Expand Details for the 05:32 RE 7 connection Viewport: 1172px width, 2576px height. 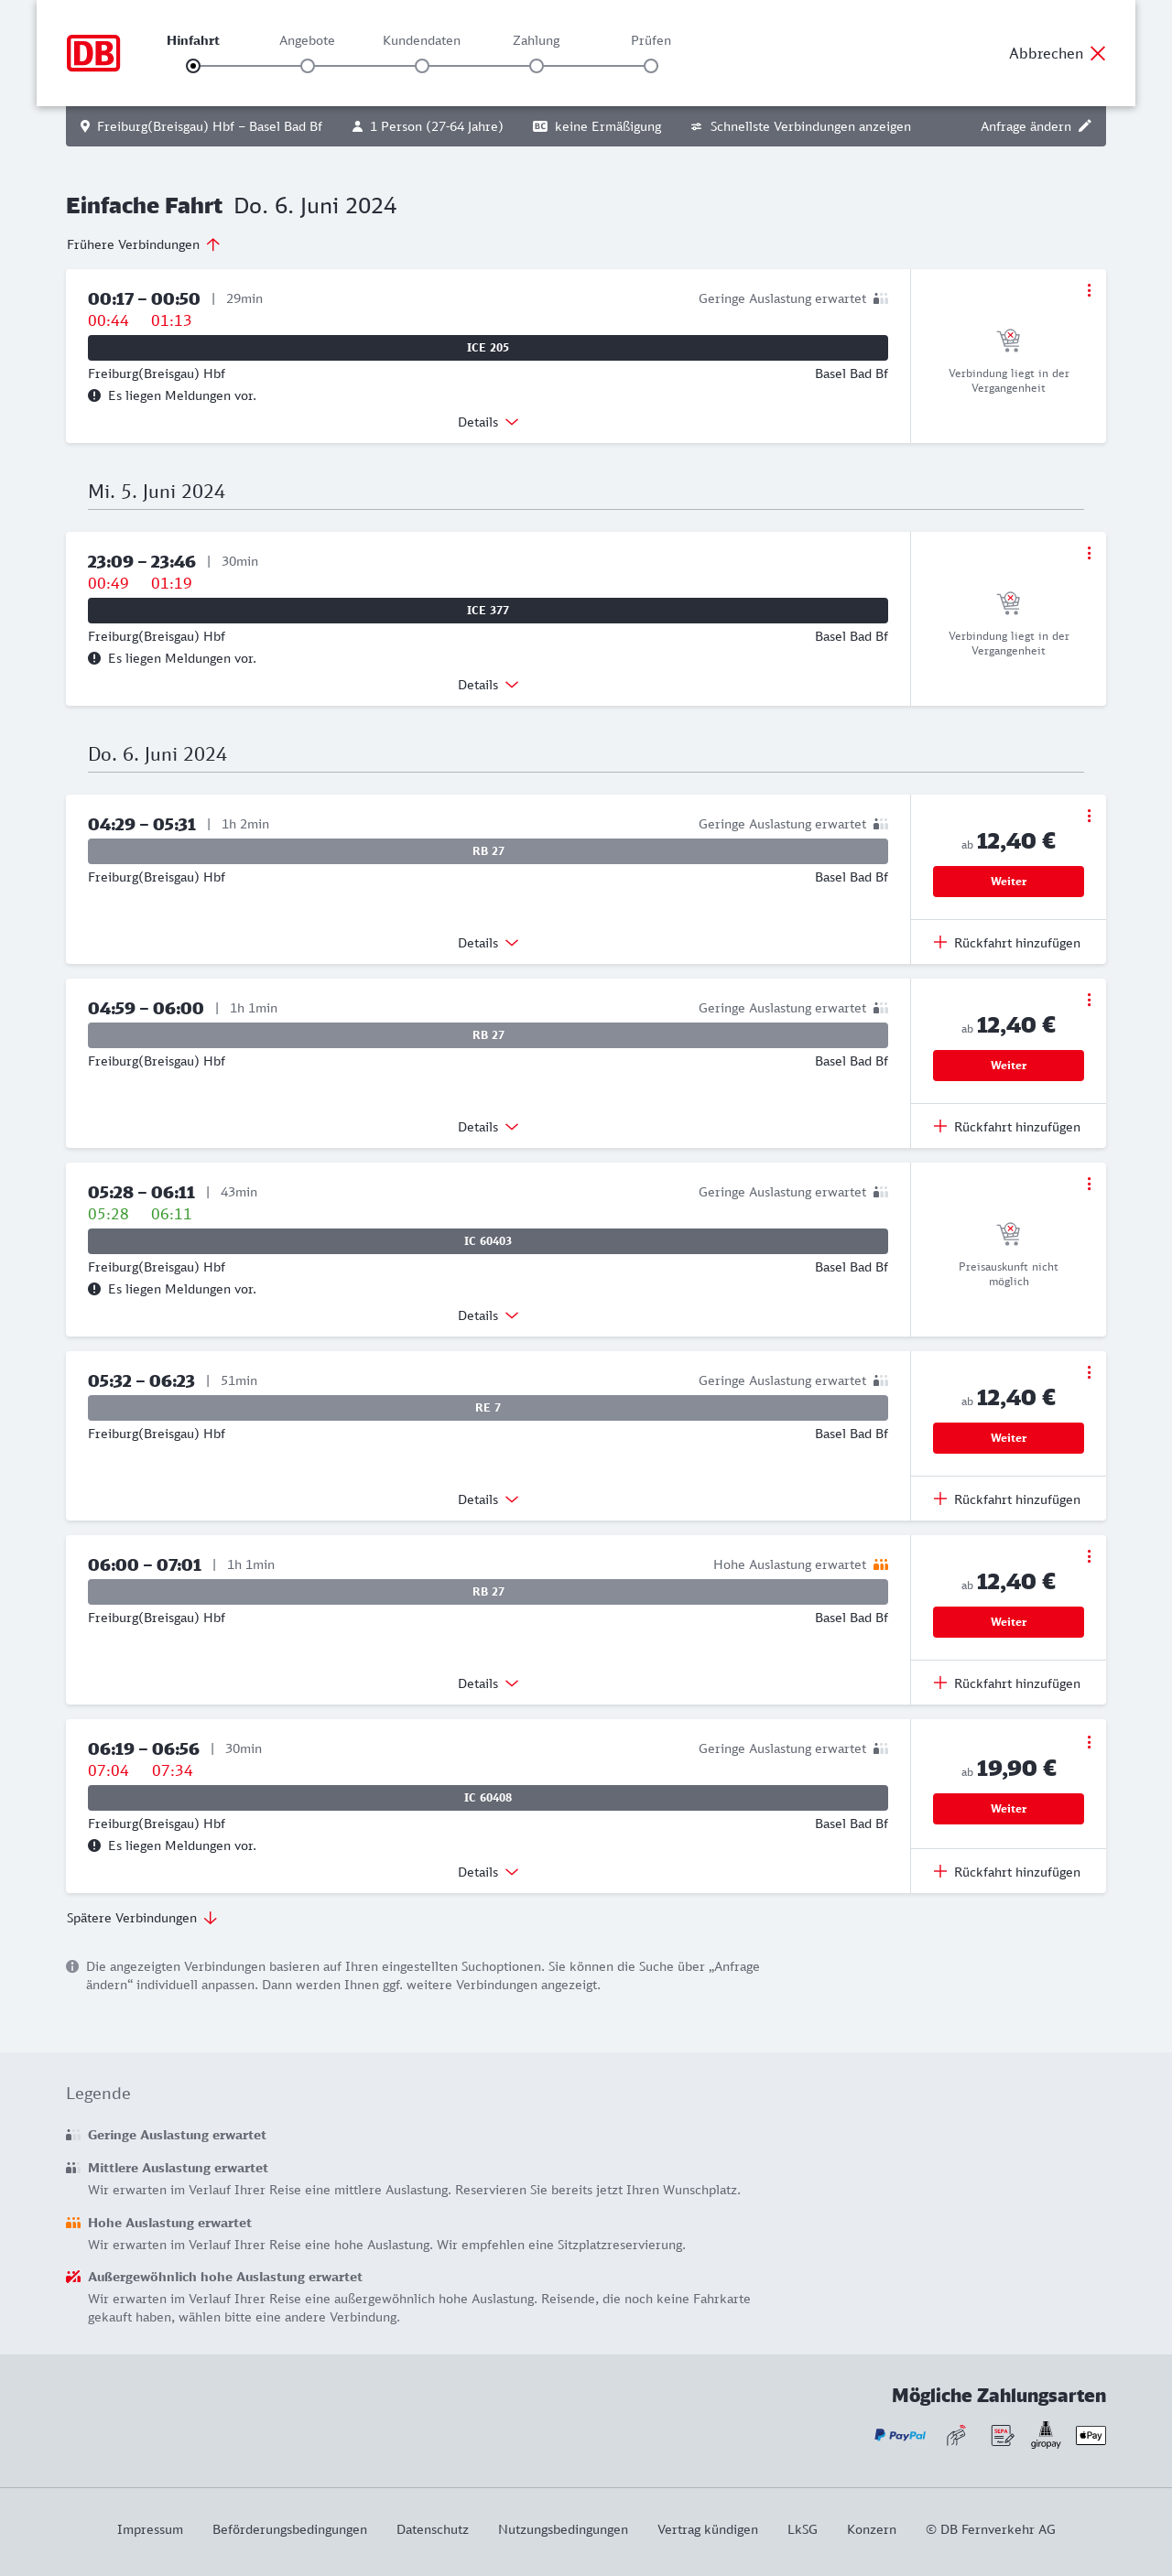[x=487, y=1499]
